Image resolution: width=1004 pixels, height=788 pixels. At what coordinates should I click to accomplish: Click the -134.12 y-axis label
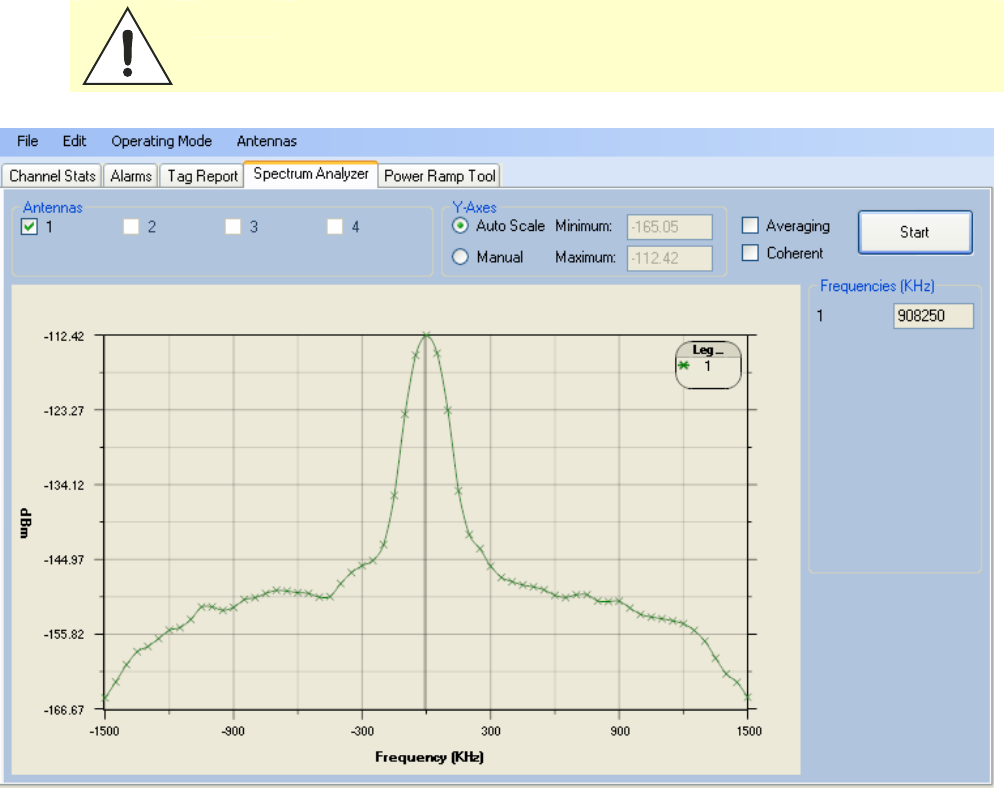[64, 486]
